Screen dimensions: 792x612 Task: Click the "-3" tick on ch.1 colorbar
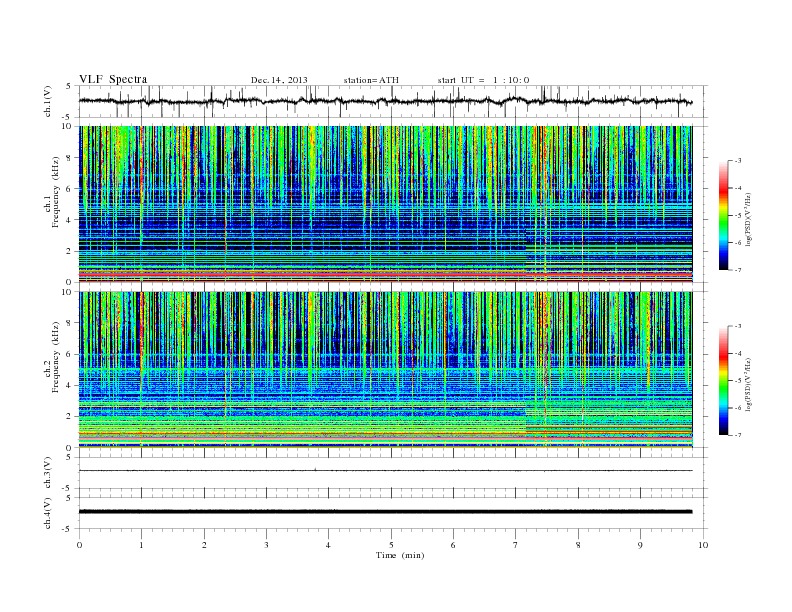(x=737, y=161)
